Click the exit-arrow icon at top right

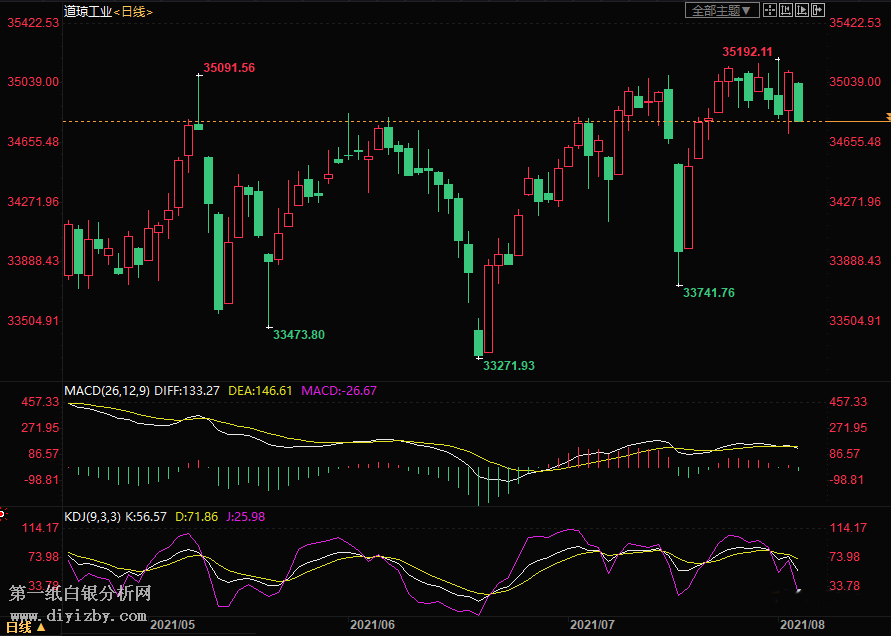pyautogui.click(x=818, y=10)
